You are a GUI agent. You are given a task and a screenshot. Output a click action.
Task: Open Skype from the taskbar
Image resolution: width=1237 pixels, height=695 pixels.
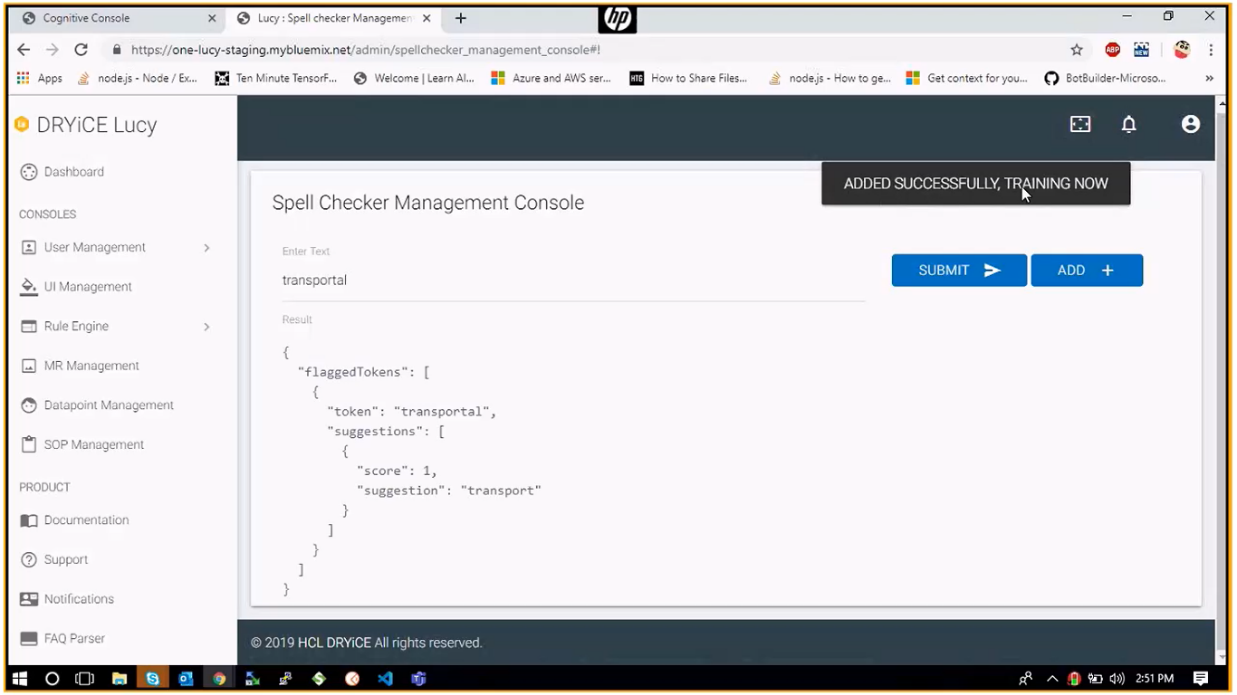pyautogui.click(x=152, y=678)
